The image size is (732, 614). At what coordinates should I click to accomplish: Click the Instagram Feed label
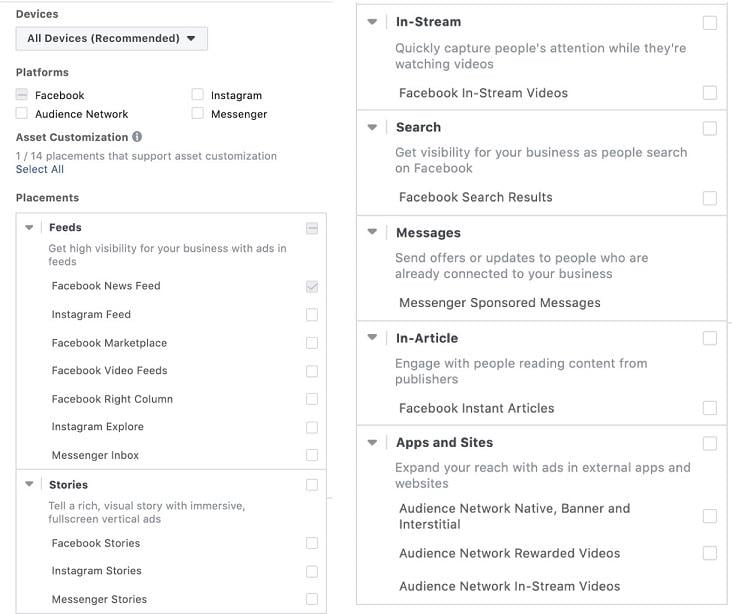point(91,314)
